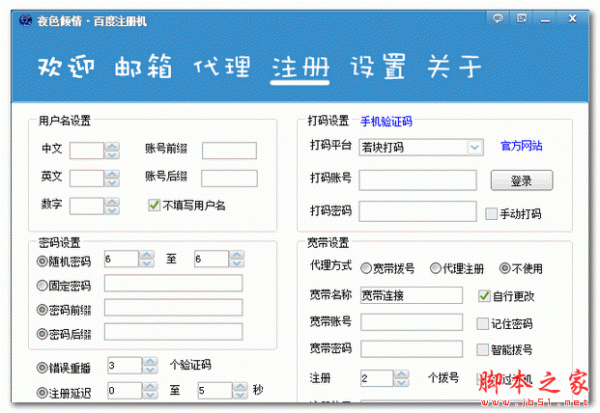Choose the 固定密码 radio button

[x=42, y=286]
